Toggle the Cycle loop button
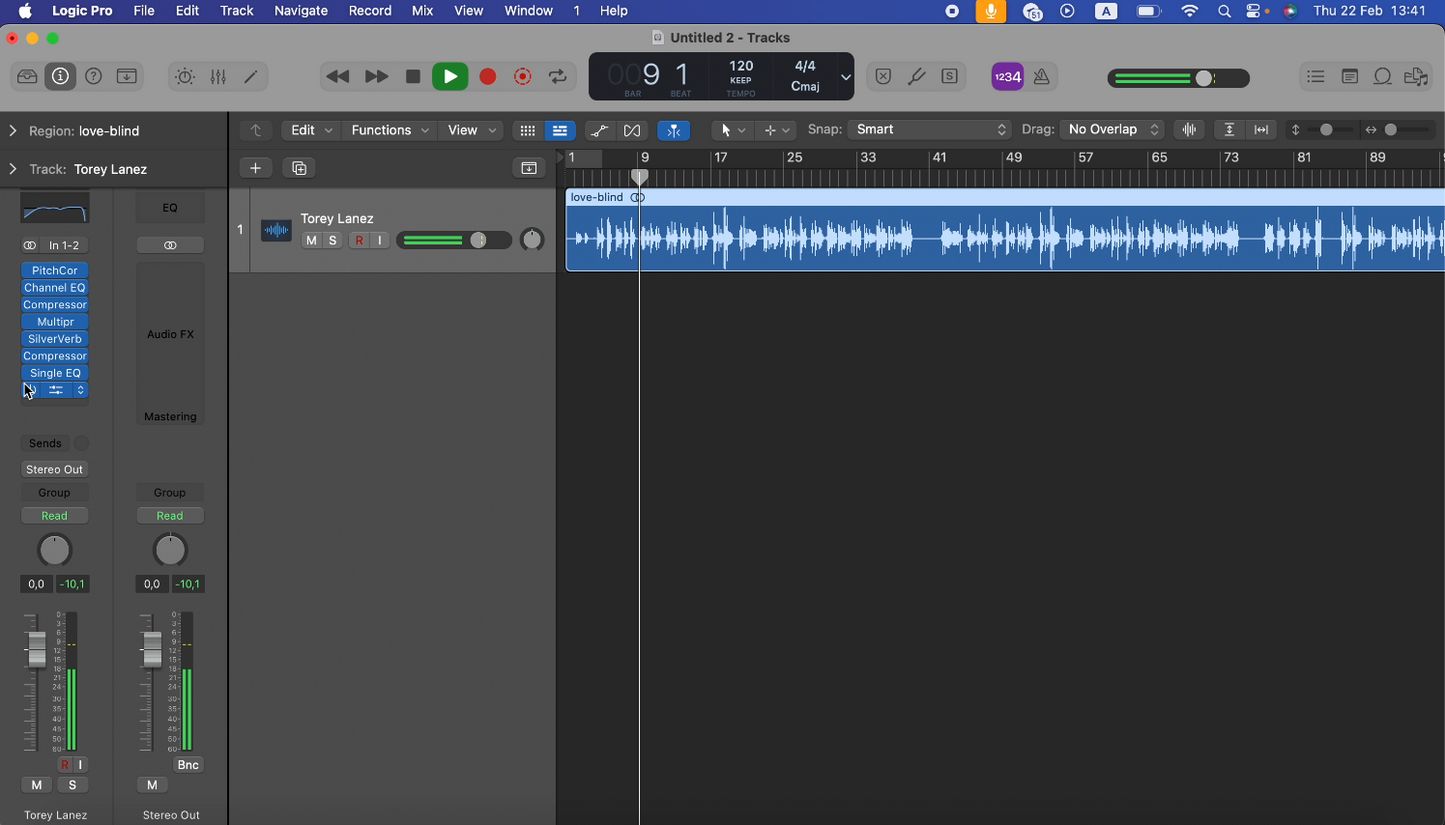This screenshot has width=1445, height=825. point(558,77)
